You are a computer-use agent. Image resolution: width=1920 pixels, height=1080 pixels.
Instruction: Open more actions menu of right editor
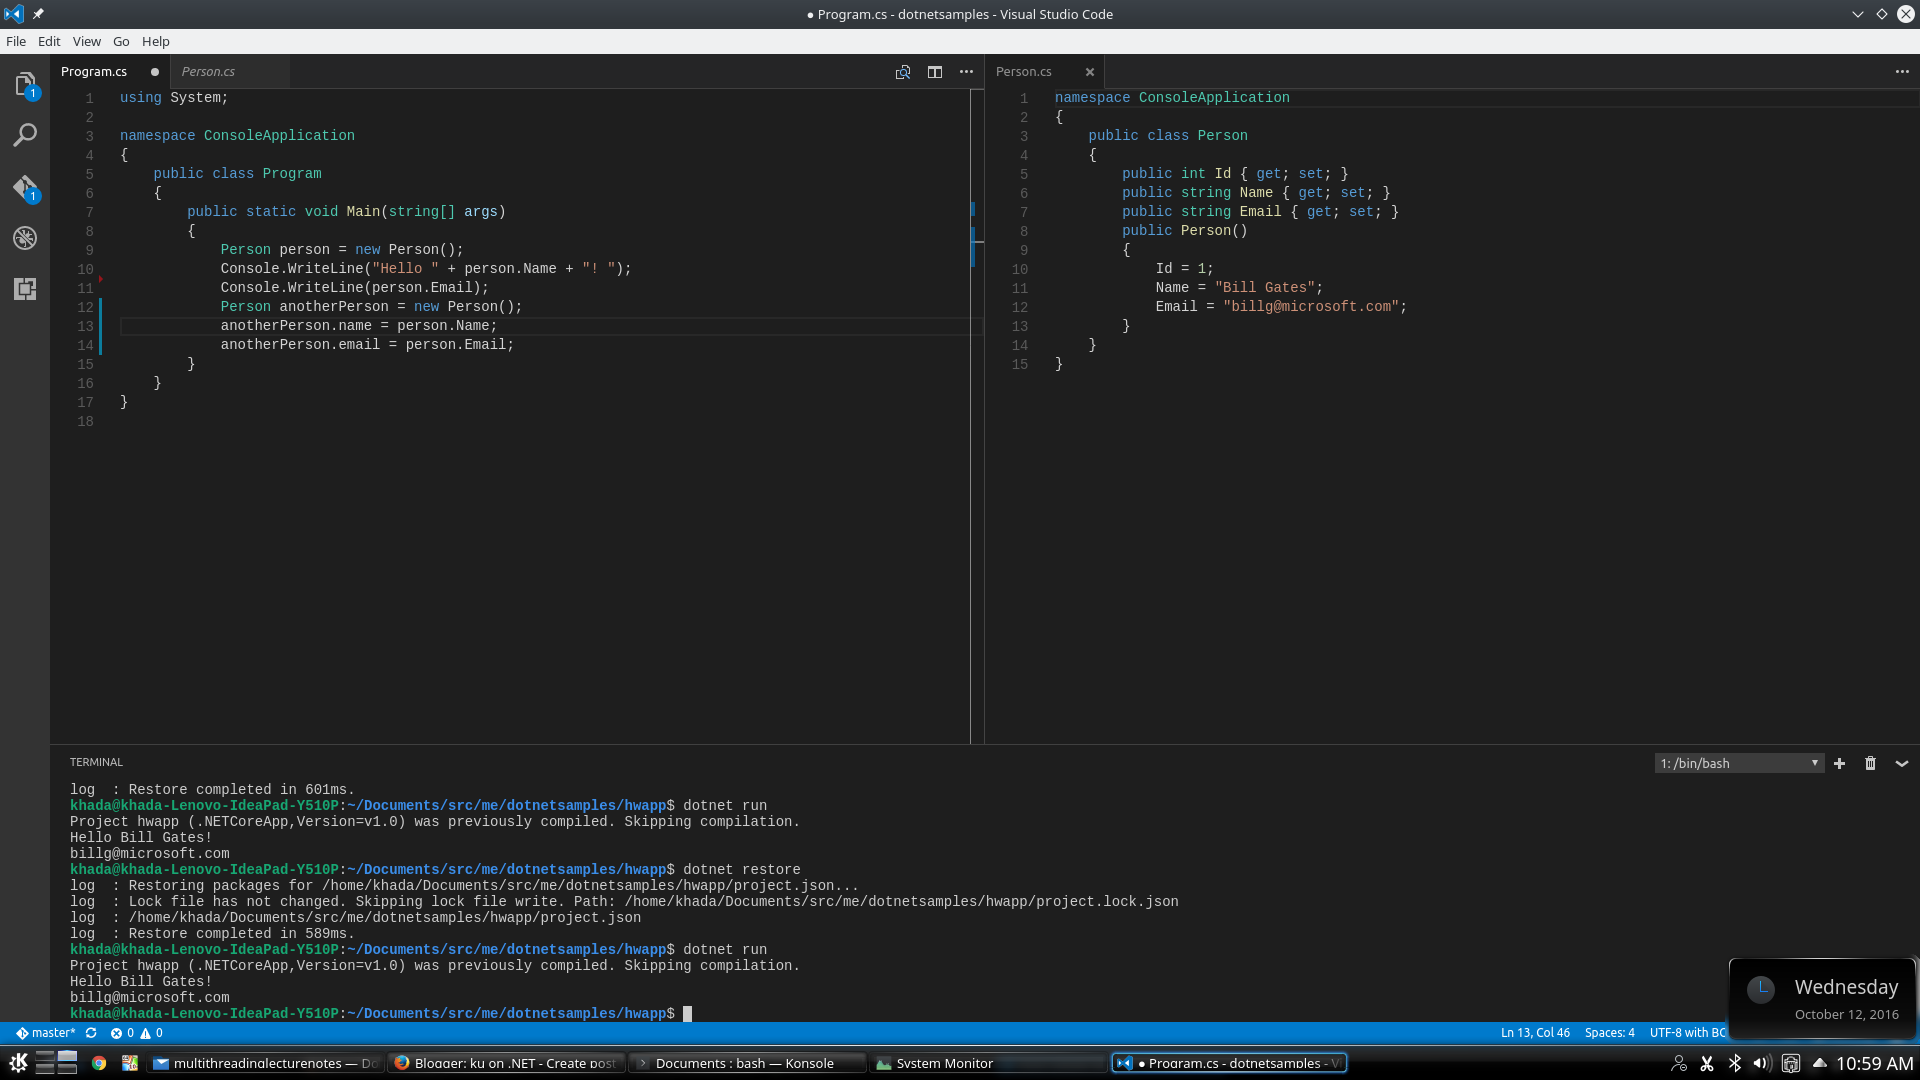(1902, 72)
